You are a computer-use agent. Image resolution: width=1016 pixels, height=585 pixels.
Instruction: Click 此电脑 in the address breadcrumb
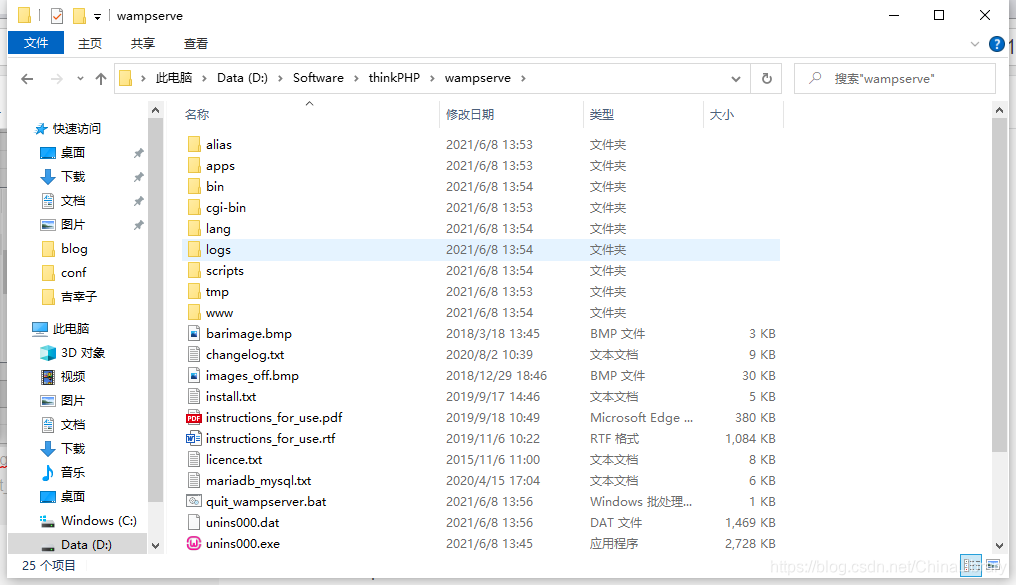(174, 78)
